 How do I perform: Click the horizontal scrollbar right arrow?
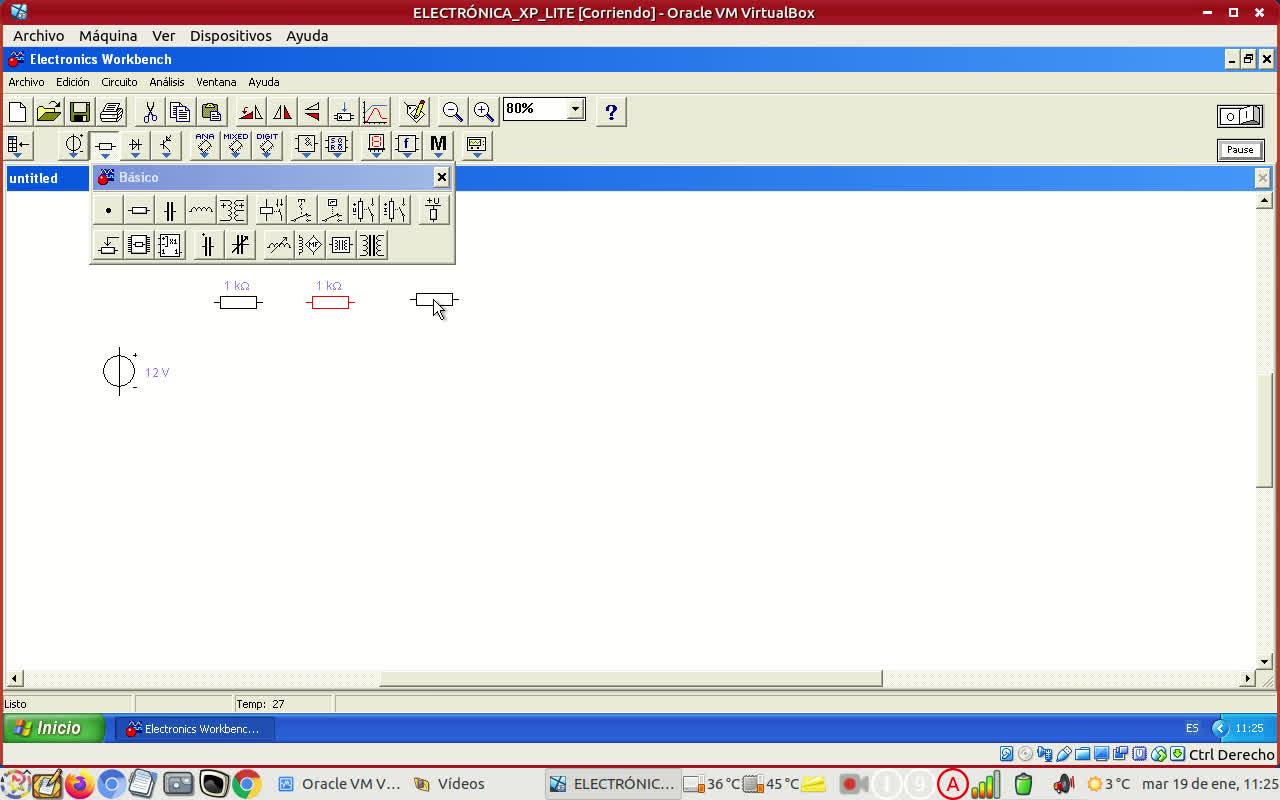pos(1247,679)
